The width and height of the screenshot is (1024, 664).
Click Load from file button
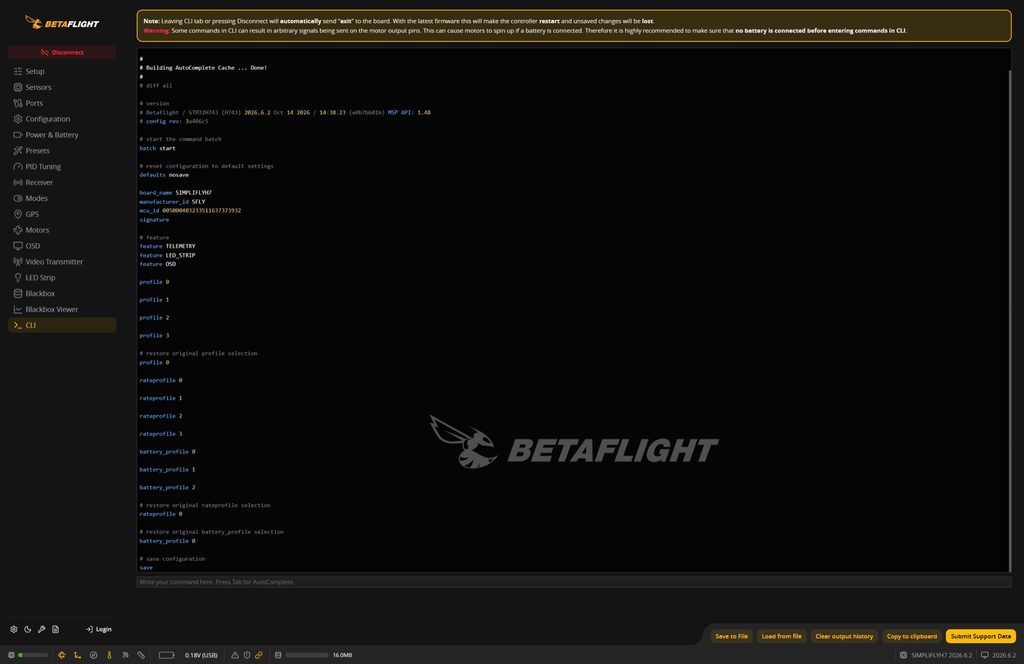click(781, 636)
